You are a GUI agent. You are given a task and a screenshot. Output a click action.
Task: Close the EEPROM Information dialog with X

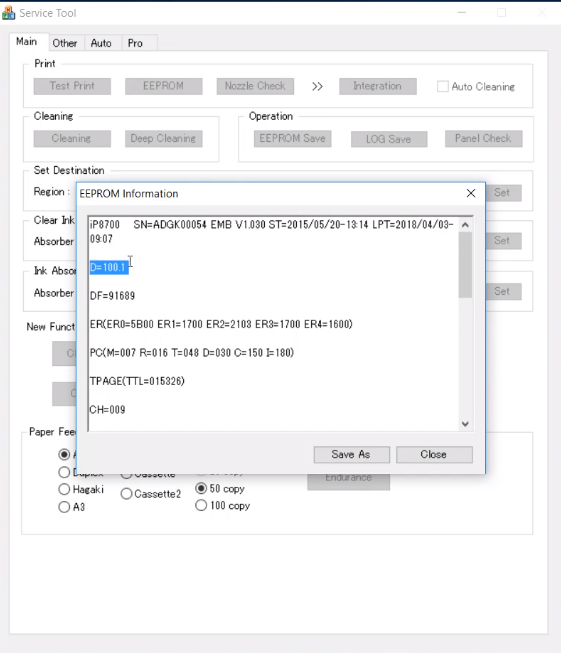click(x=471, y=193)
